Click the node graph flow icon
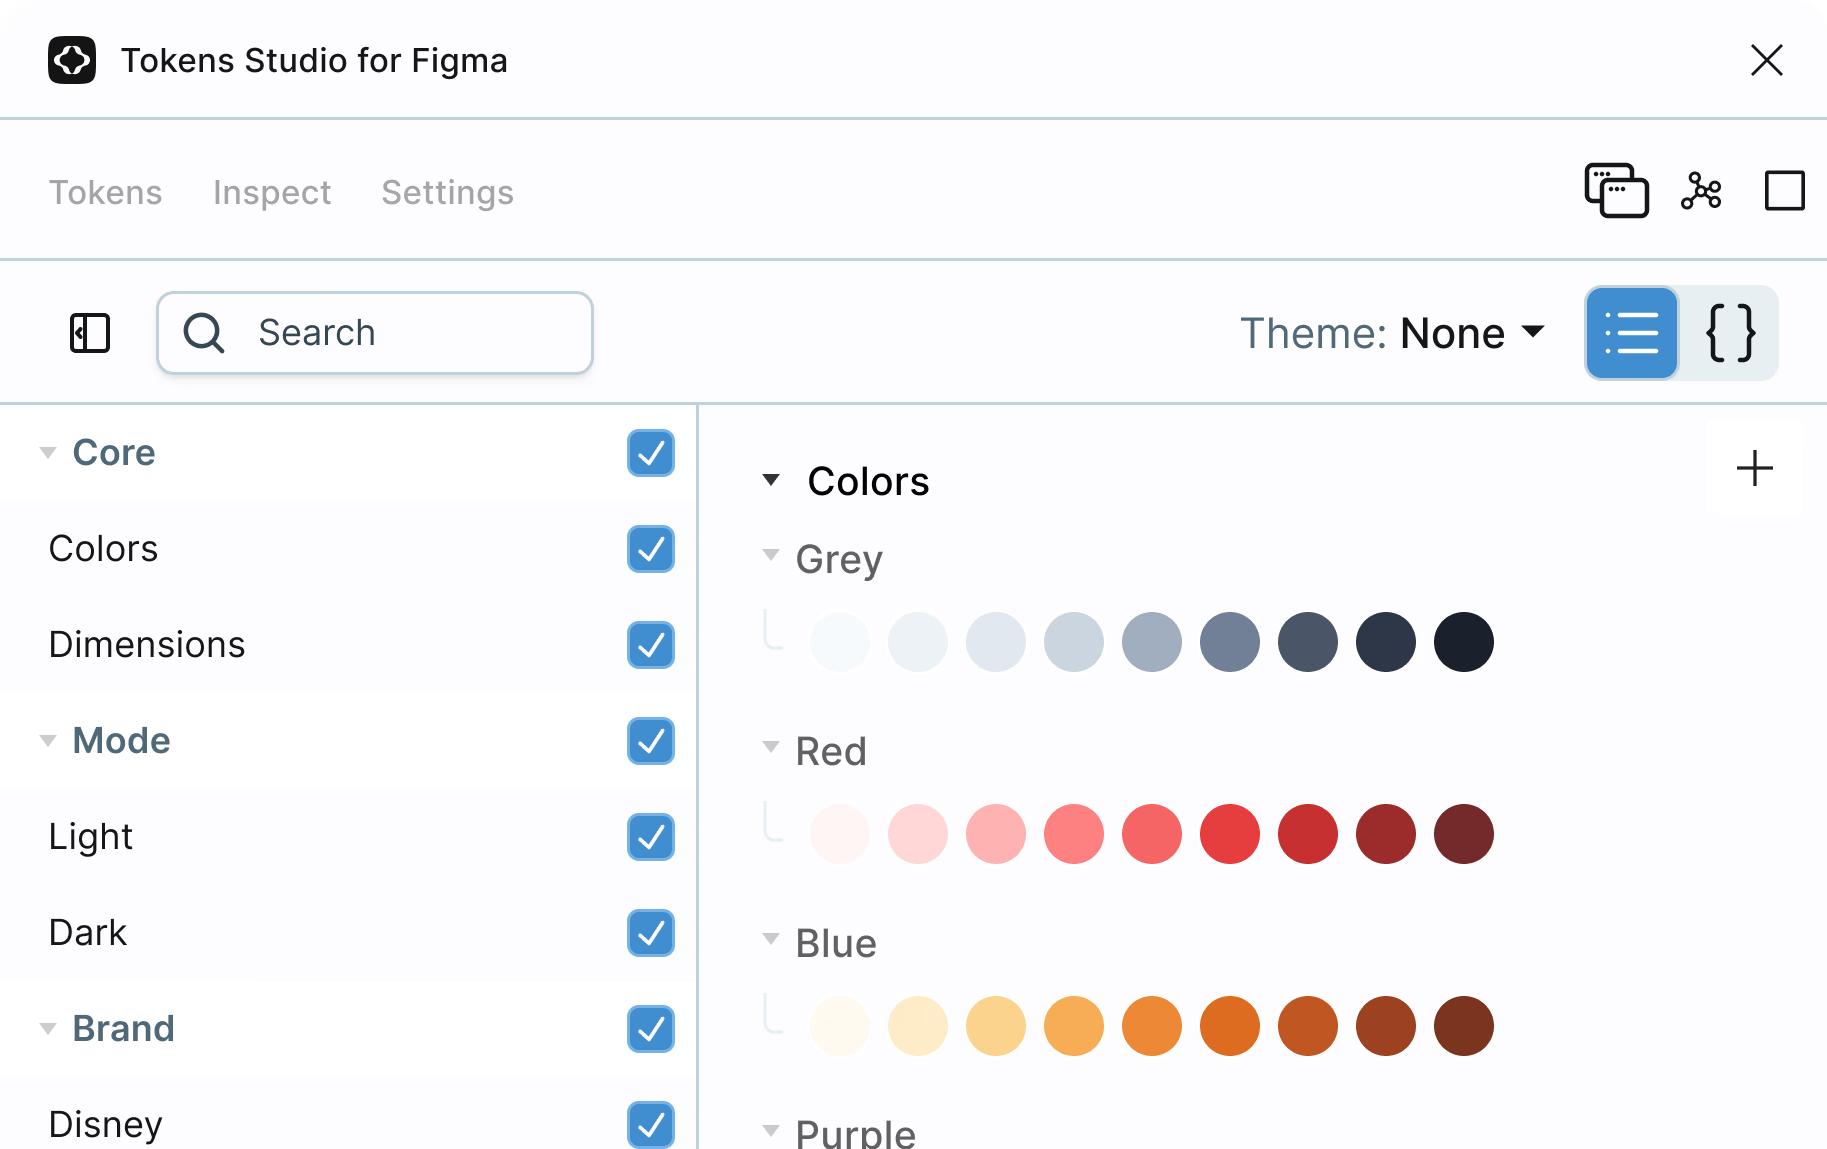Screen dimensions: 1827x1149 point(1701,190)
